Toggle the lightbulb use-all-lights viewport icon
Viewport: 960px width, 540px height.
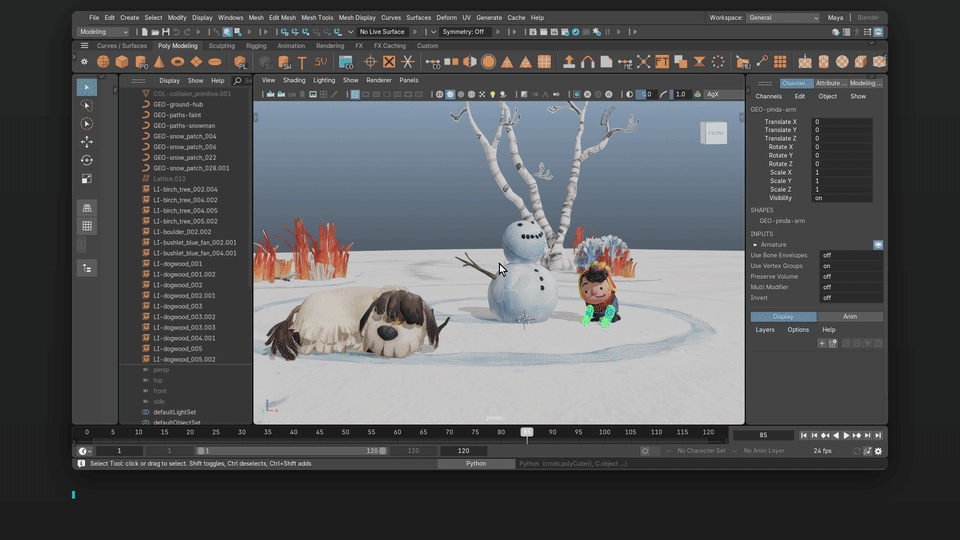click(492, 94)
